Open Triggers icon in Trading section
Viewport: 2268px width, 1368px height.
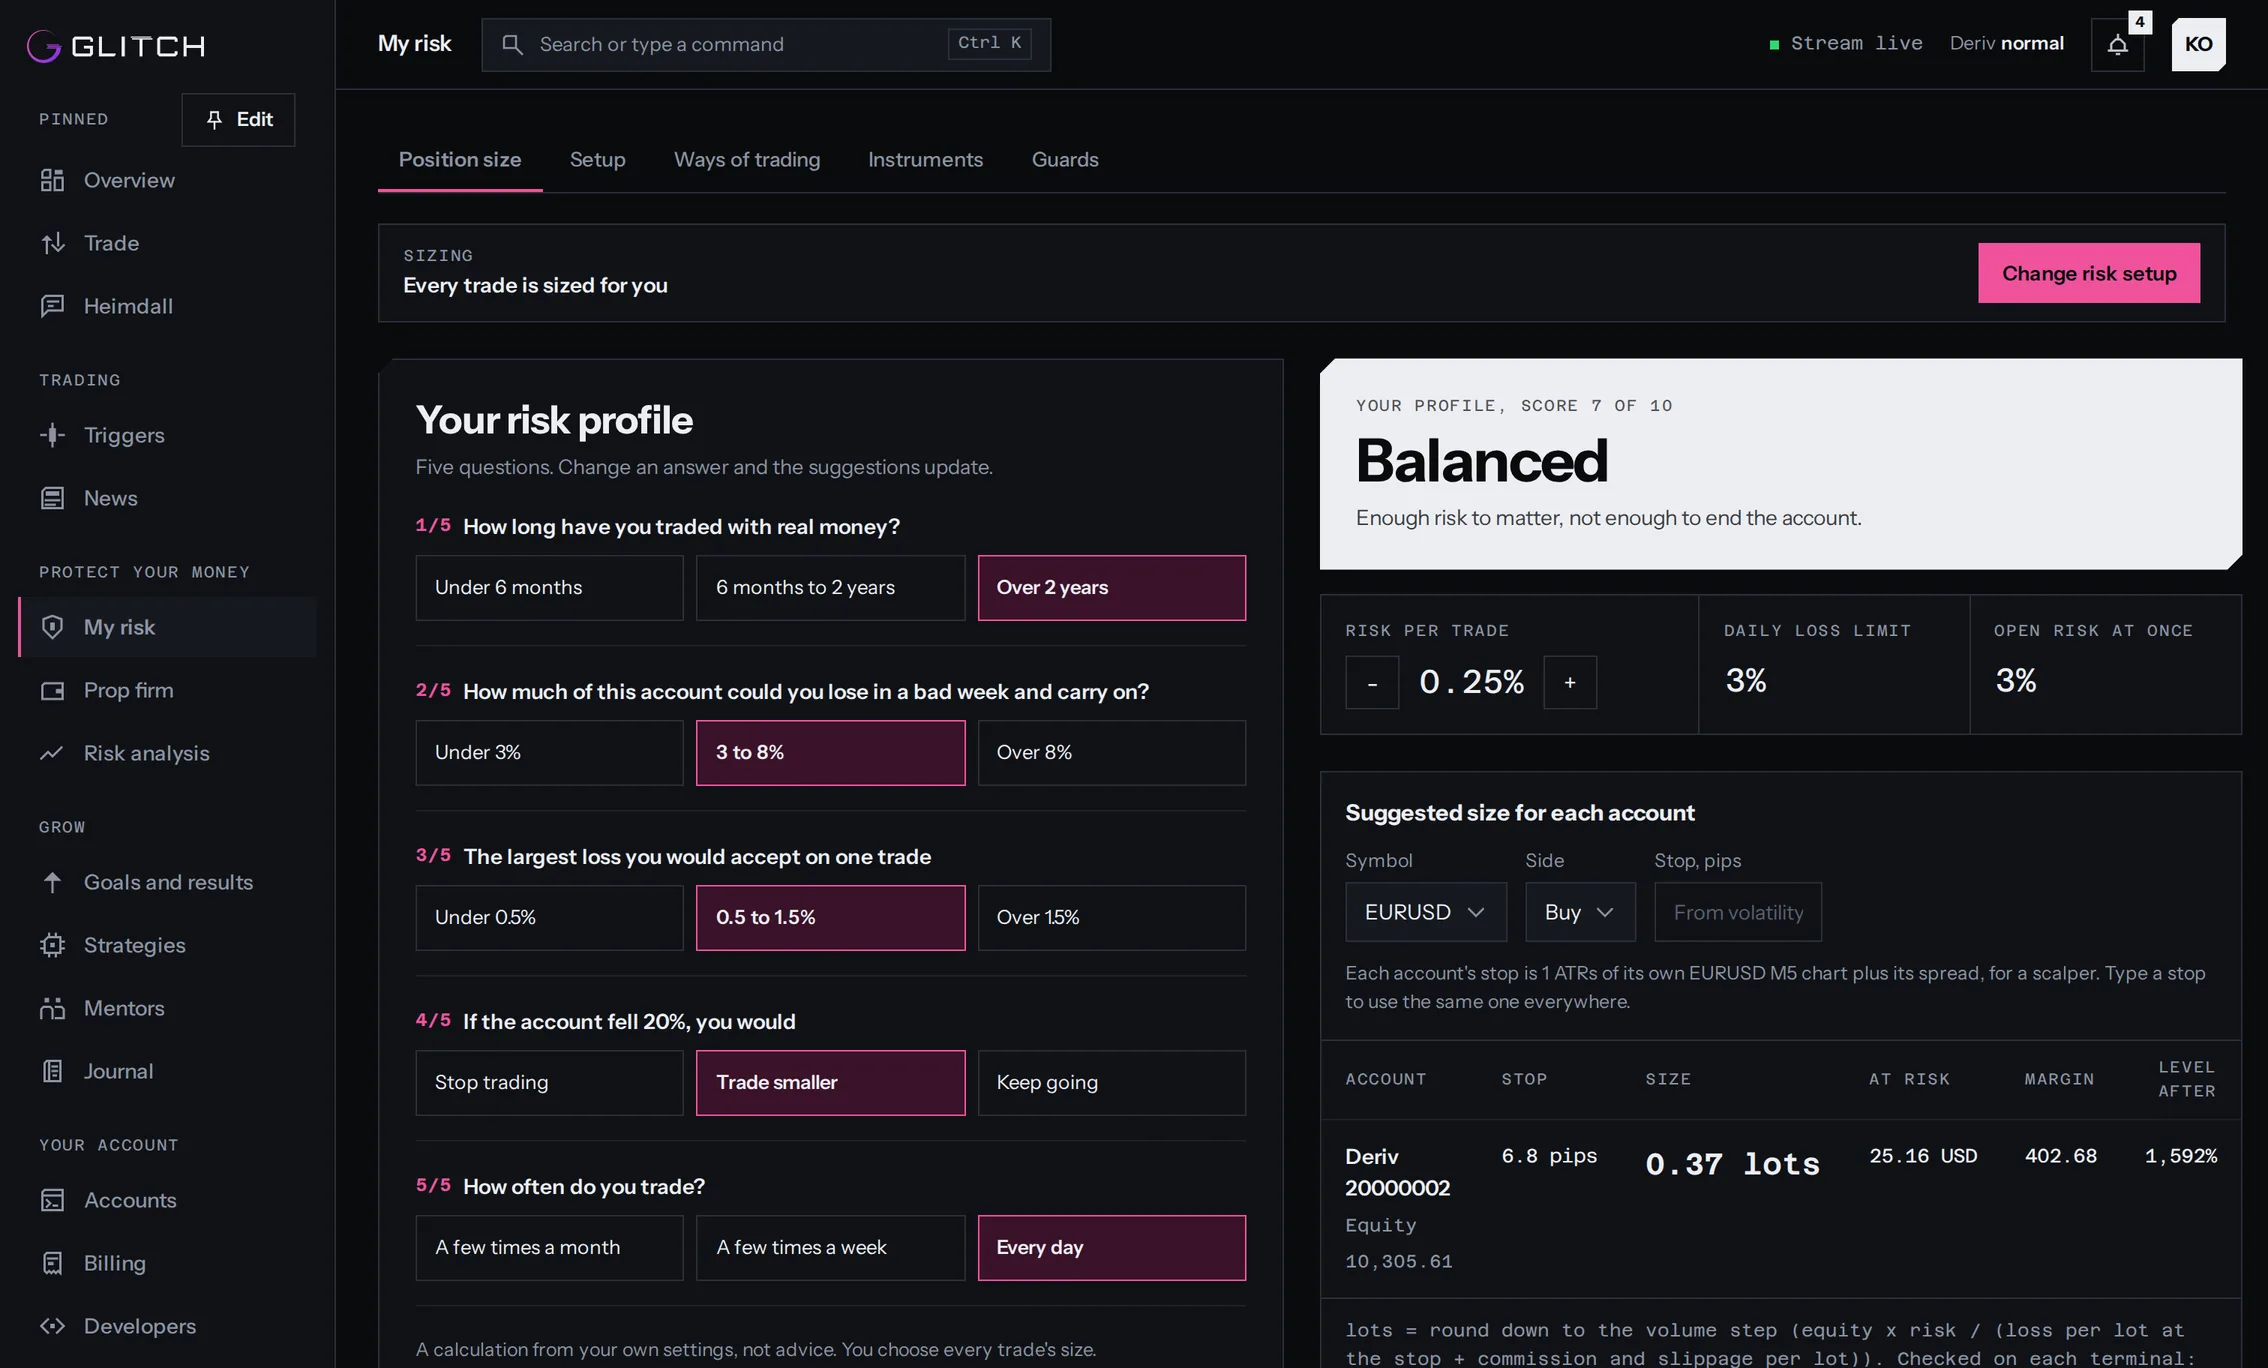(x=52, y=435)
